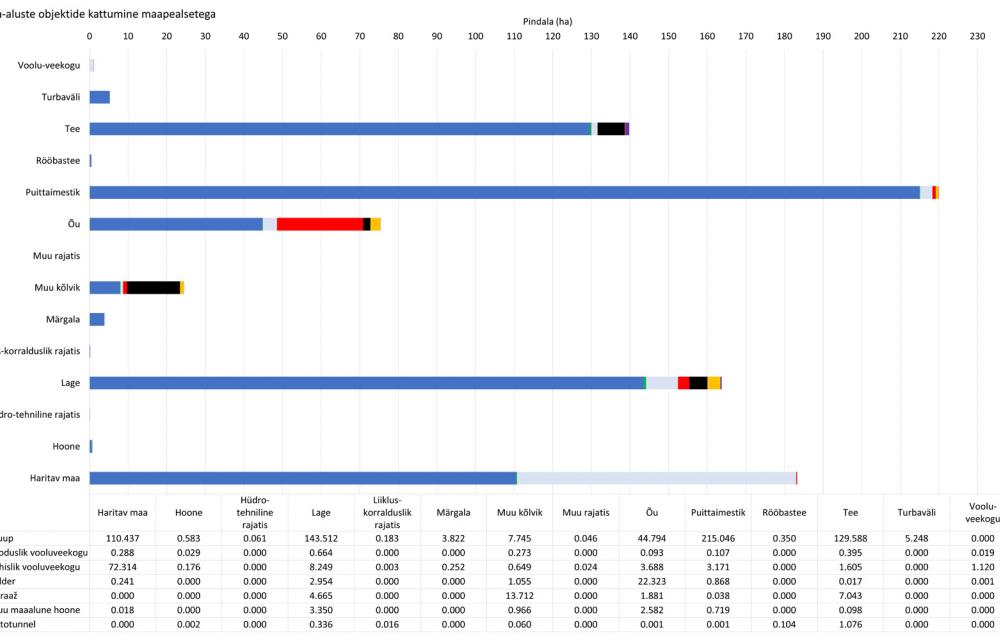The height and width of the screenshot is (640, 1000).
Task: Select the 'Liiklus-korralduslik rajatis' column header
Action: (387, 513)
